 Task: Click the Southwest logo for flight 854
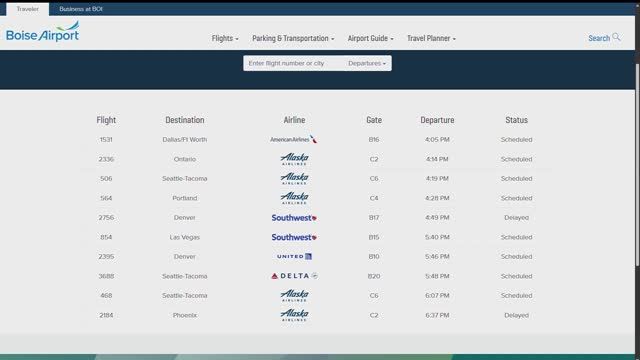pyautogui.click(x=294, y=237)
